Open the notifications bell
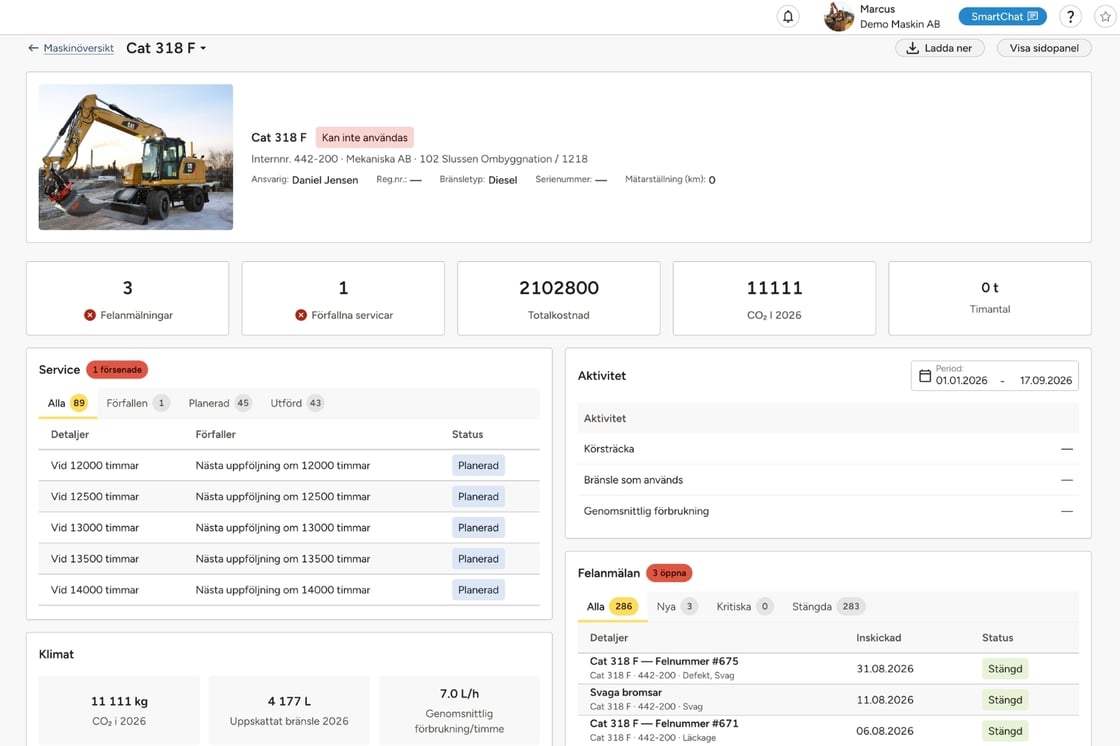 coord(788,16)
